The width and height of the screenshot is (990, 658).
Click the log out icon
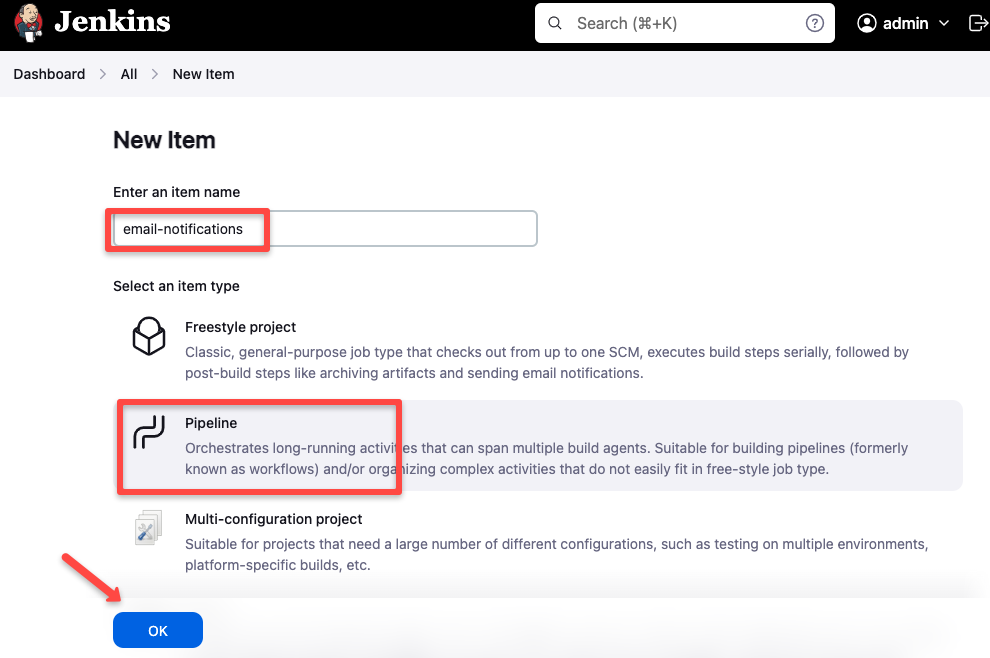pos(978,23)
